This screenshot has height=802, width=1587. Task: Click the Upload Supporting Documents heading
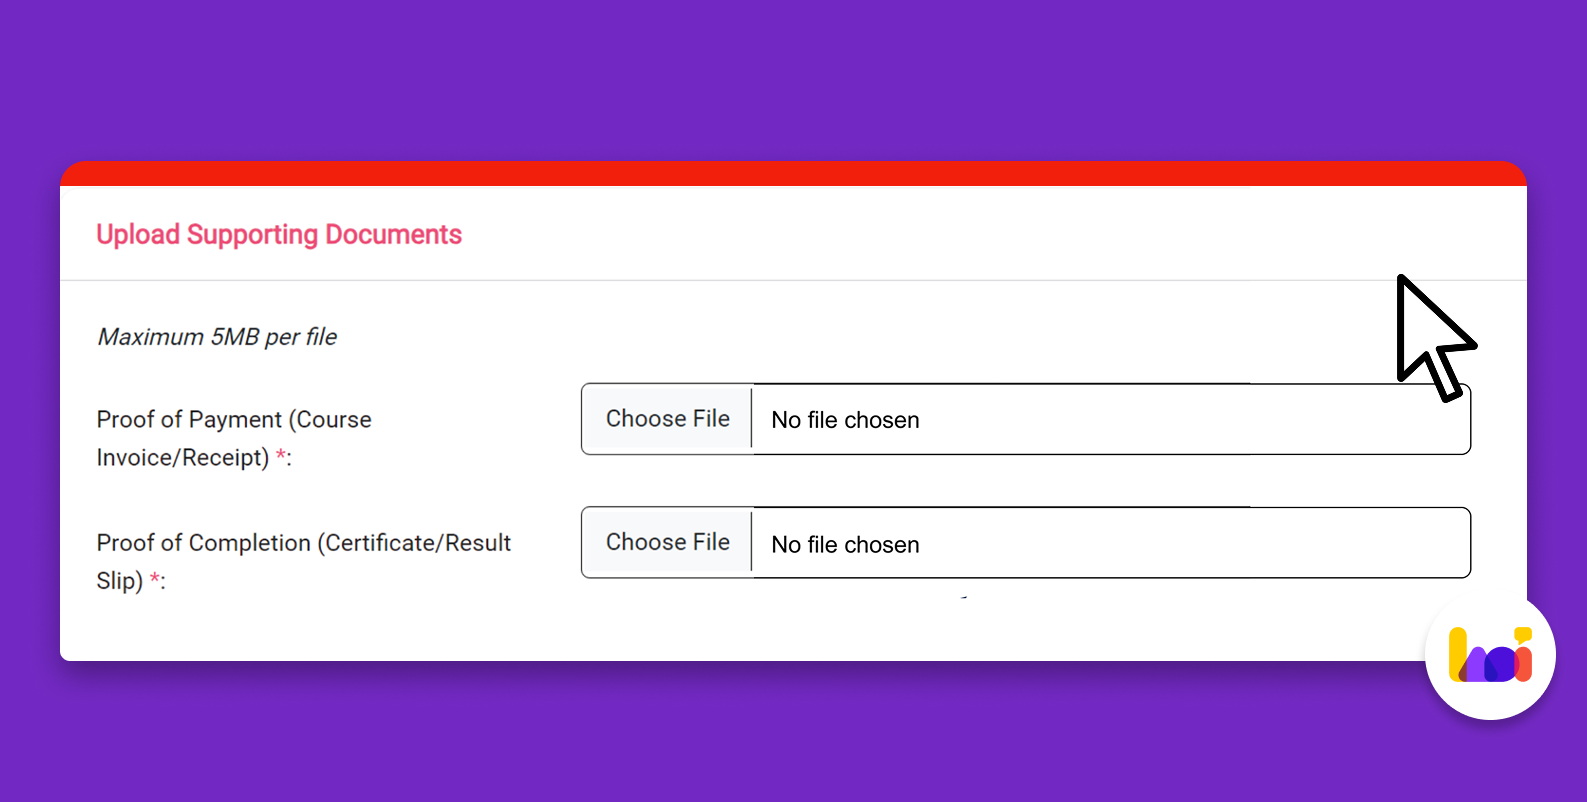[x=279, y=234]
